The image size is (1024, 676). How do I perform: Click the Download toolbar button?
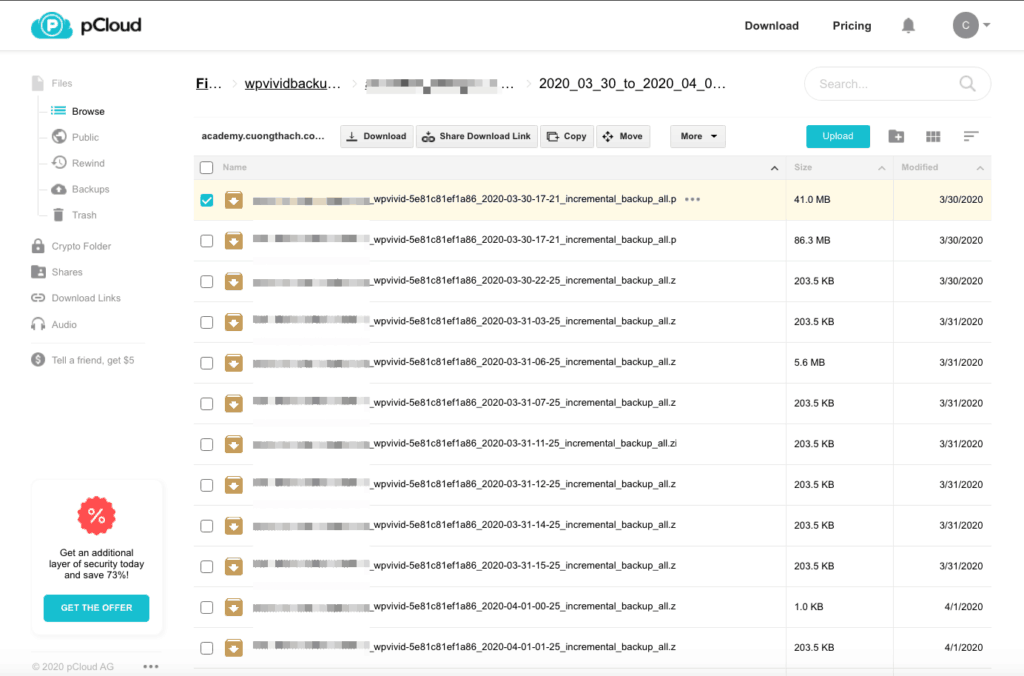coord(377,136)
